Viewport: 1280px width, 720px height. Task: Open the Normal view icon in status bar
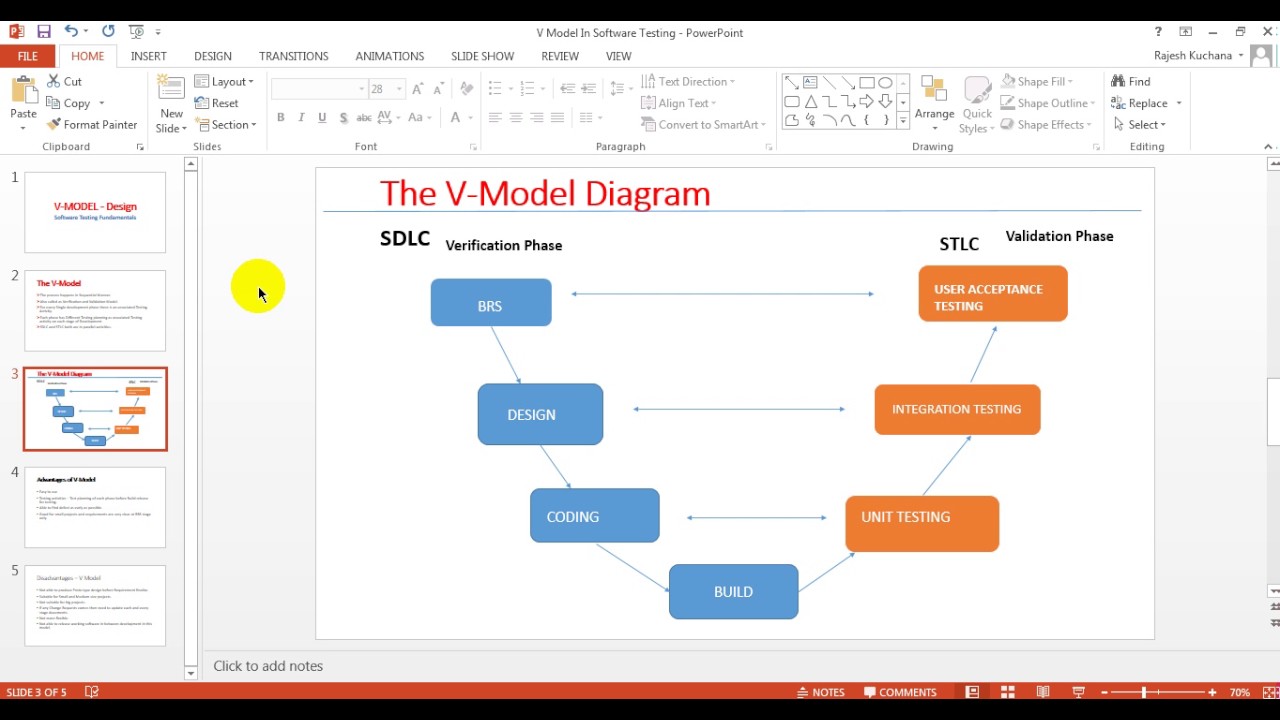click(972, 692)
